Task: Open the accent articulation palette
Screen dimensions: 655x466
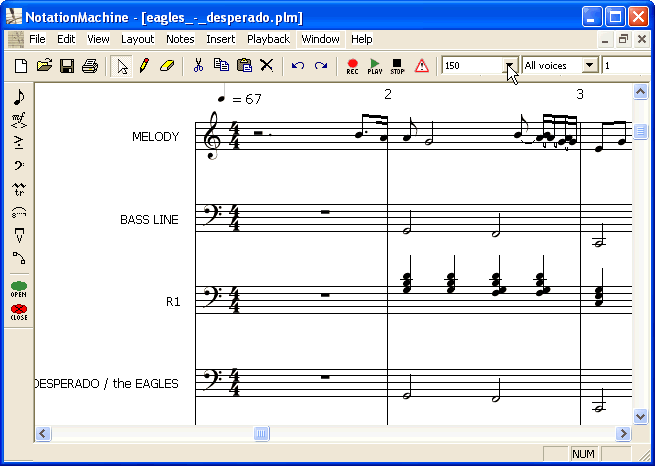Action: click(x=19, y=143)
